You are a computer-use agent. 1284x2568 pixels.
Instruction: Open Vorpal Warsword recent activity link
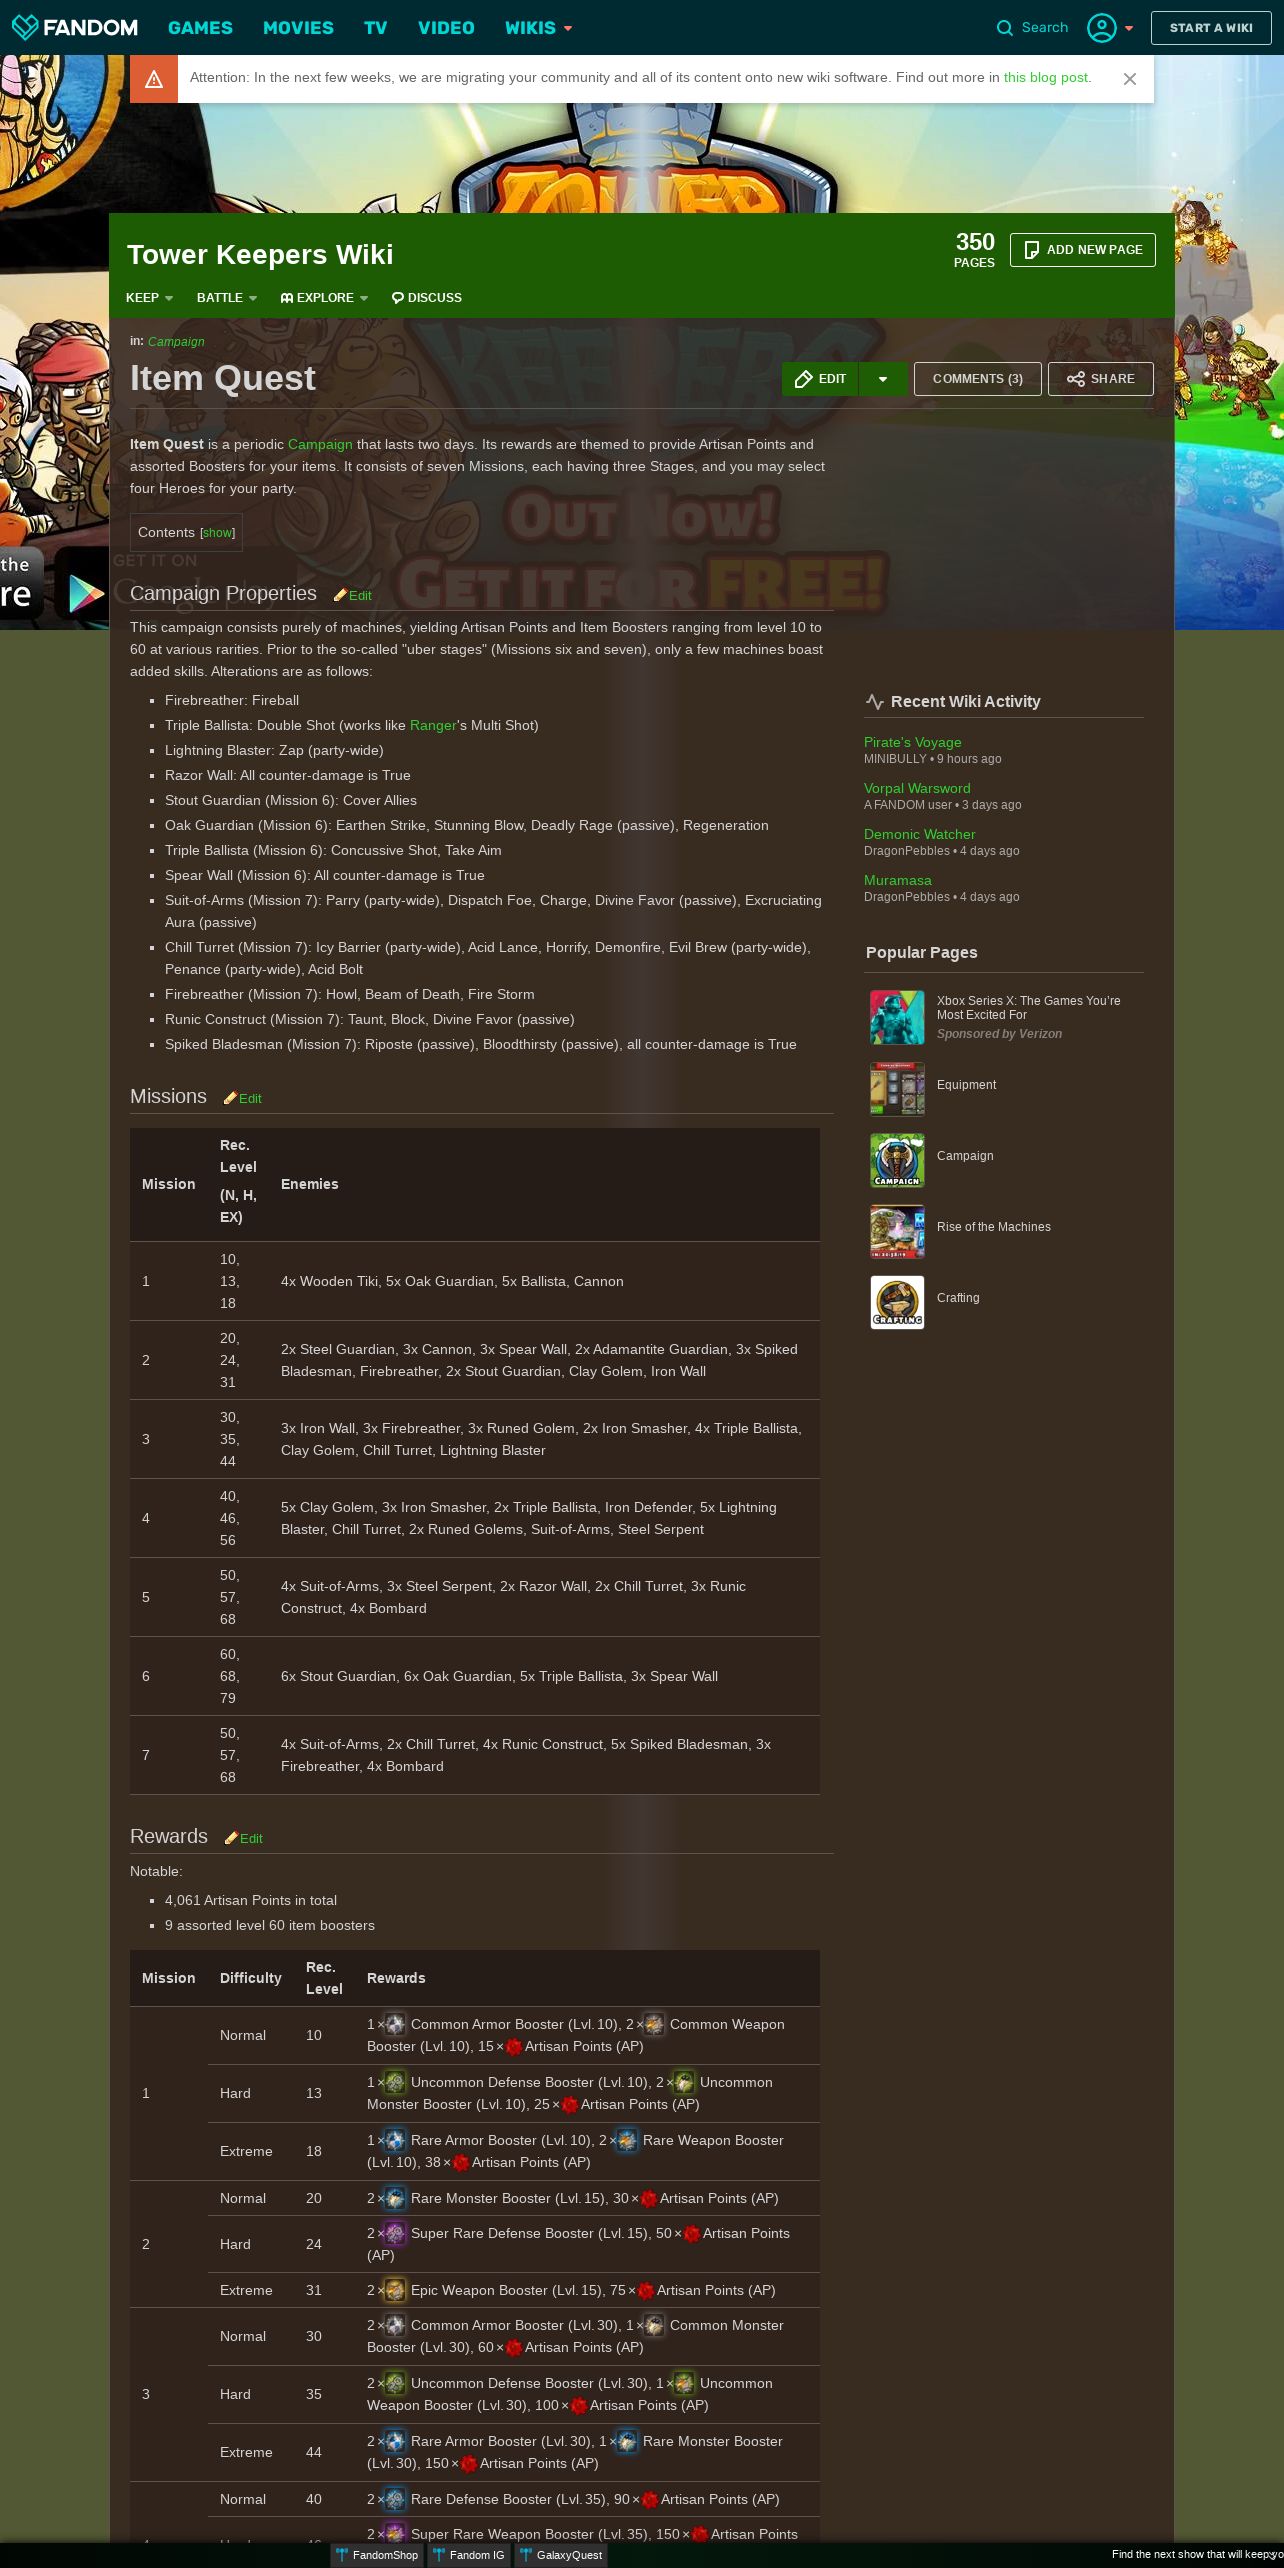point(917,788)
